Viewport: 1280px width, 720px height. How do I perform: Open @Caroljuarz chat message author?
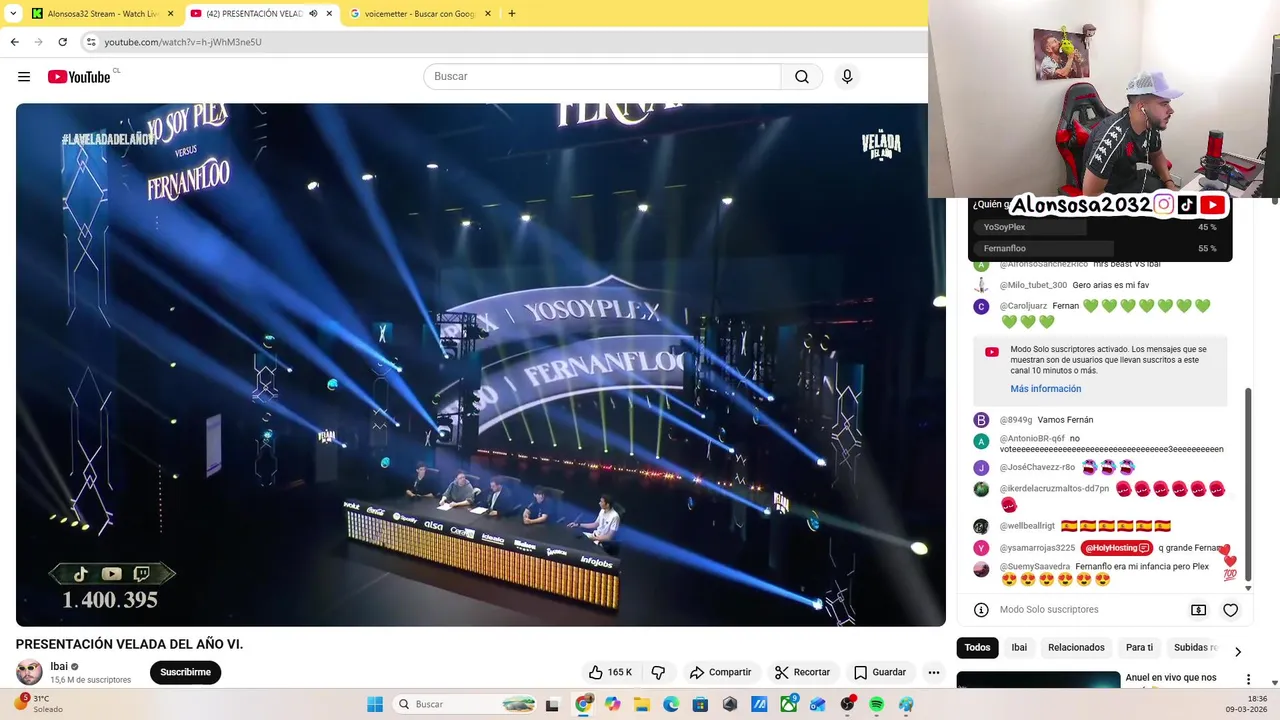click(x=1023, y=306)
